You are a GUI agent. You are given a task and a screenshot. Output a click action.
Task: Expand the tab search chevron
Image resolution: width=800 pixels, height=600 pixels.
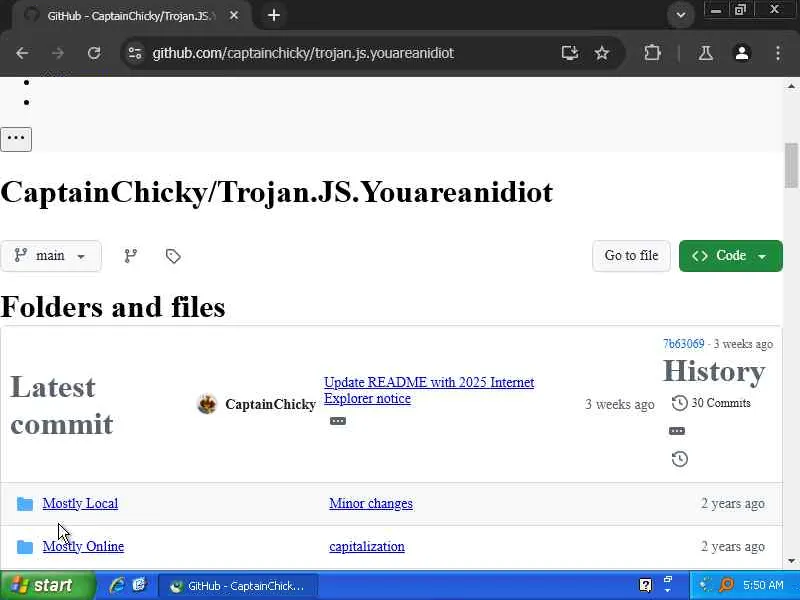point(680,15)
